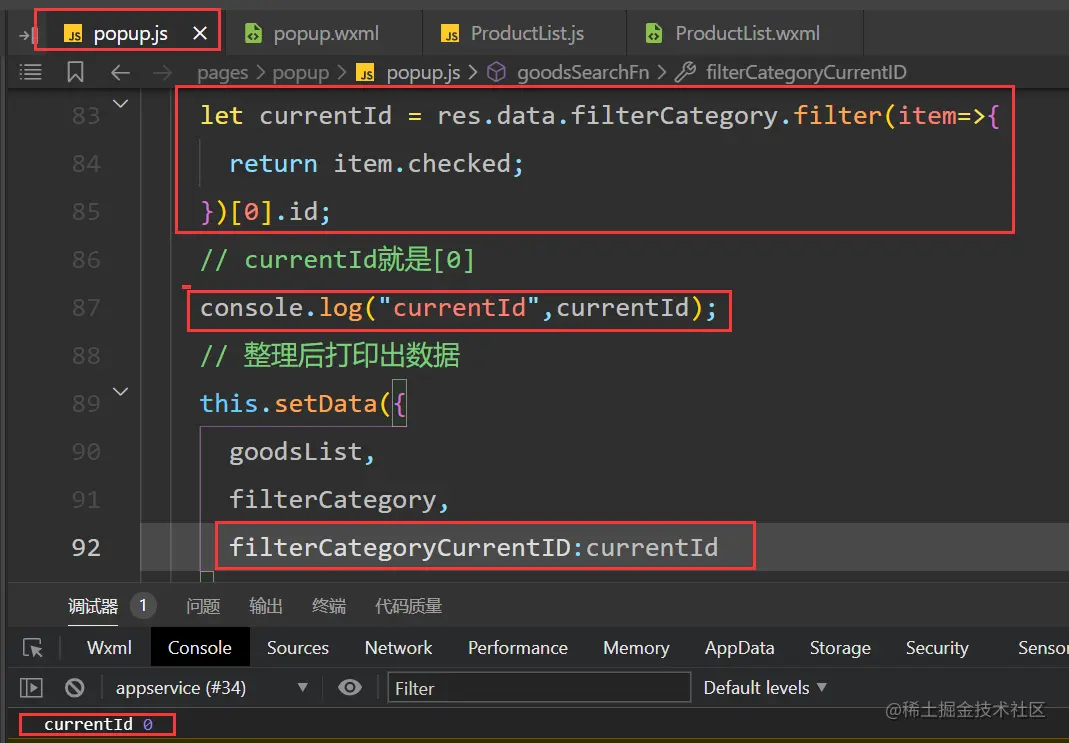This screenshot has height=743, width=1069.
Task: Open the Network devtools tab
Action: click(x=398, y=648)
